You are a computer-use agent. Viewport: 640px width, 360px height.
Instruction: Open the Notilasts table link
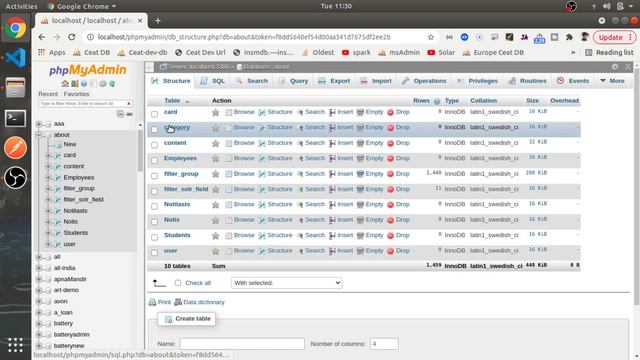(177, 204)
